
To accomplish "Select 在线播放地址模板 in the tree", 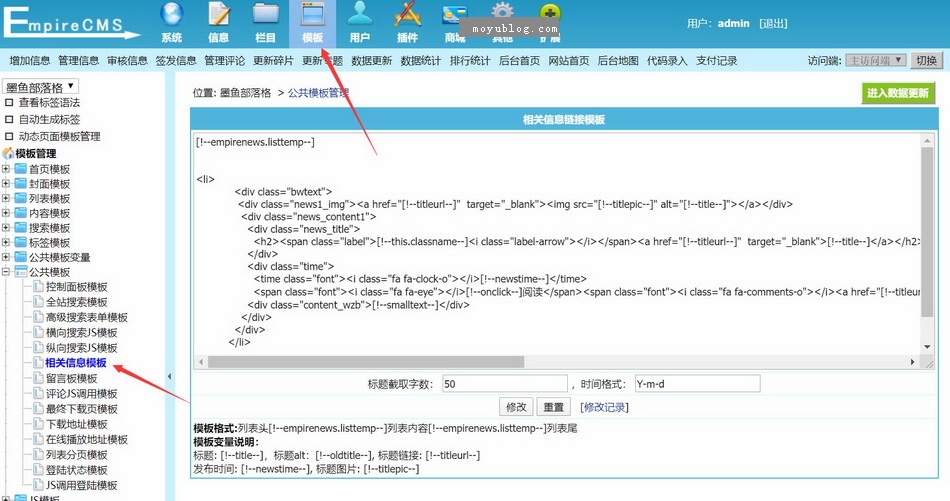I will click(x=87, y=439).
